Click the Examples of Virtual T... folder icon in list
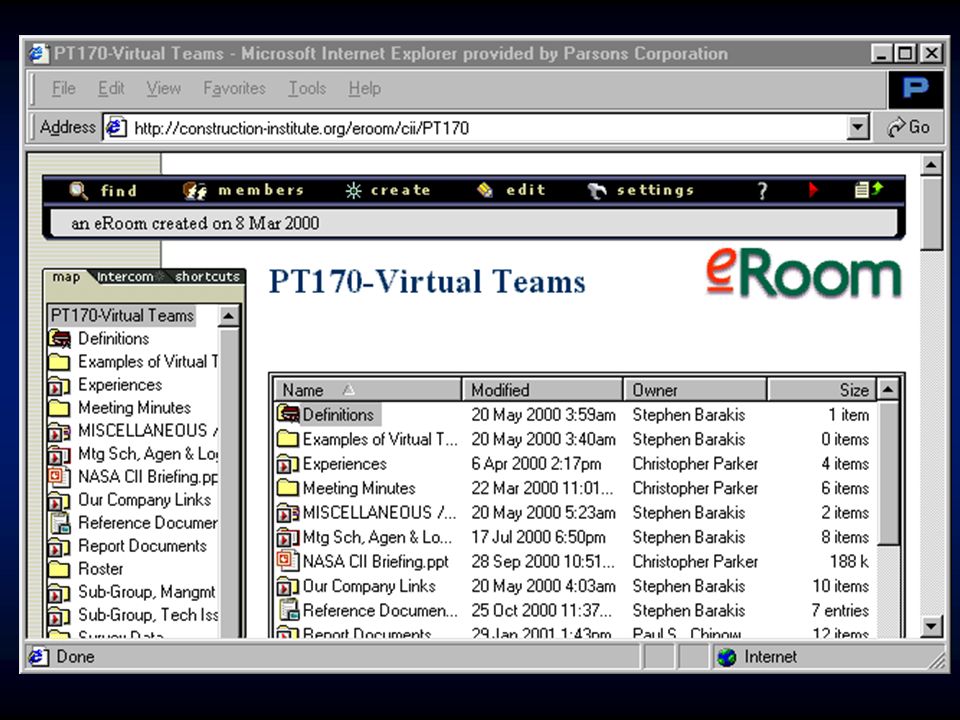The height and width of the screenshot is (720, 960). (x=287, y=439)
